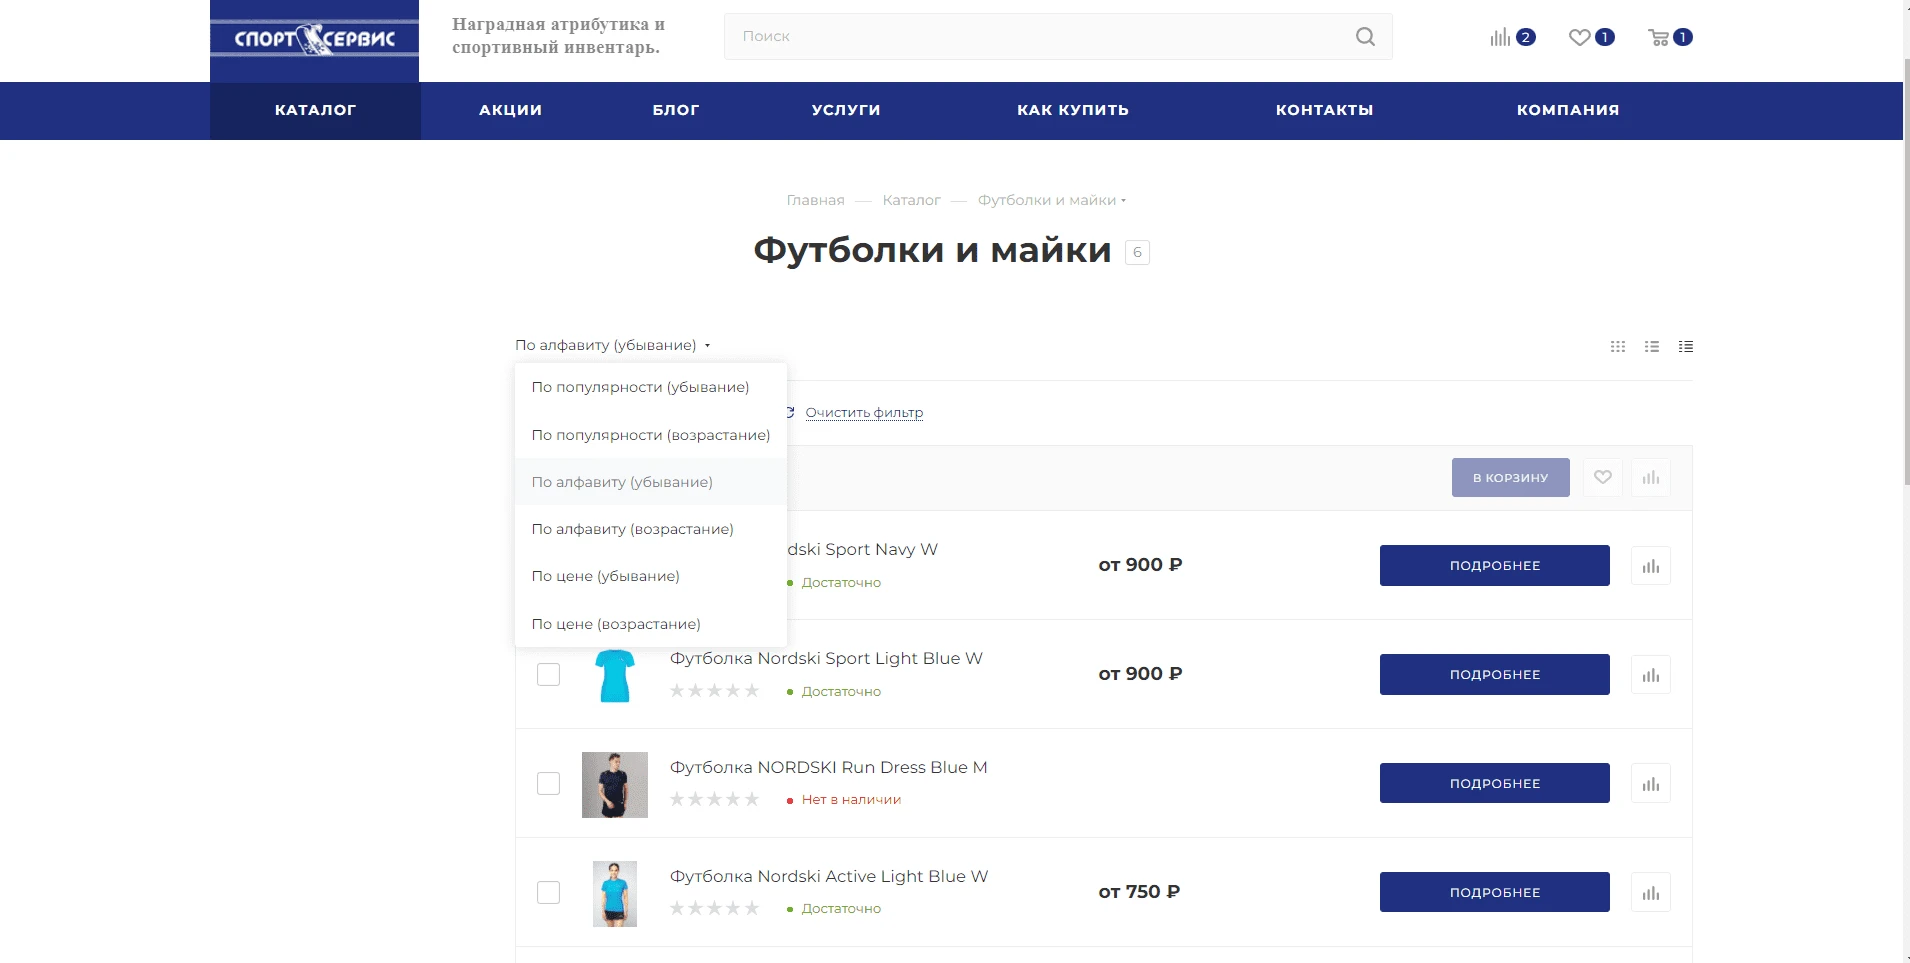Collapse the По алфавиту (убывание) sort dropdown
This screenshot has width=1910, height=963.
pyautogui.click(x=612, y=345)
